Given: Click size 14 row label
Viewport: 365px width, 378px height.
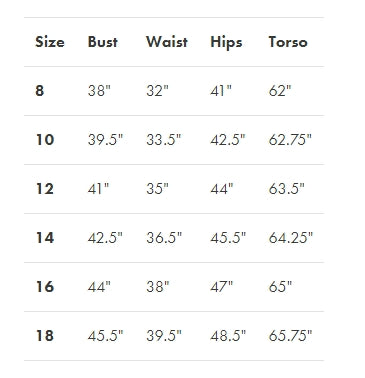Looking at the screenshot, I should click(45, 238).
